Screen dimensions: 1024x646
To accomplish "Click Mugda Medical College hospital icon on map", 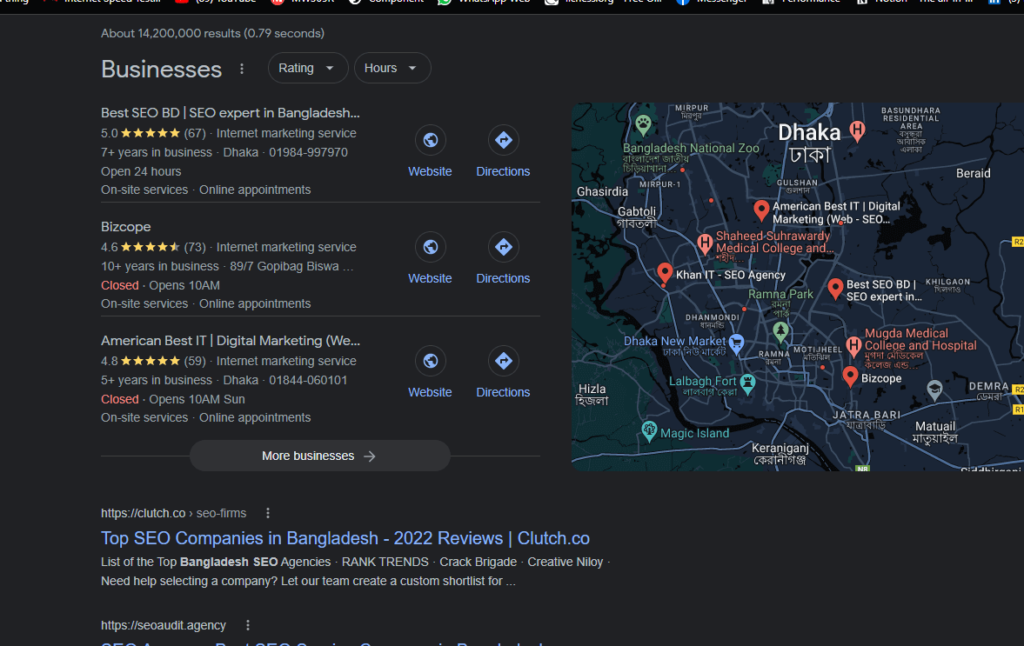I will [x=853, y=346].
